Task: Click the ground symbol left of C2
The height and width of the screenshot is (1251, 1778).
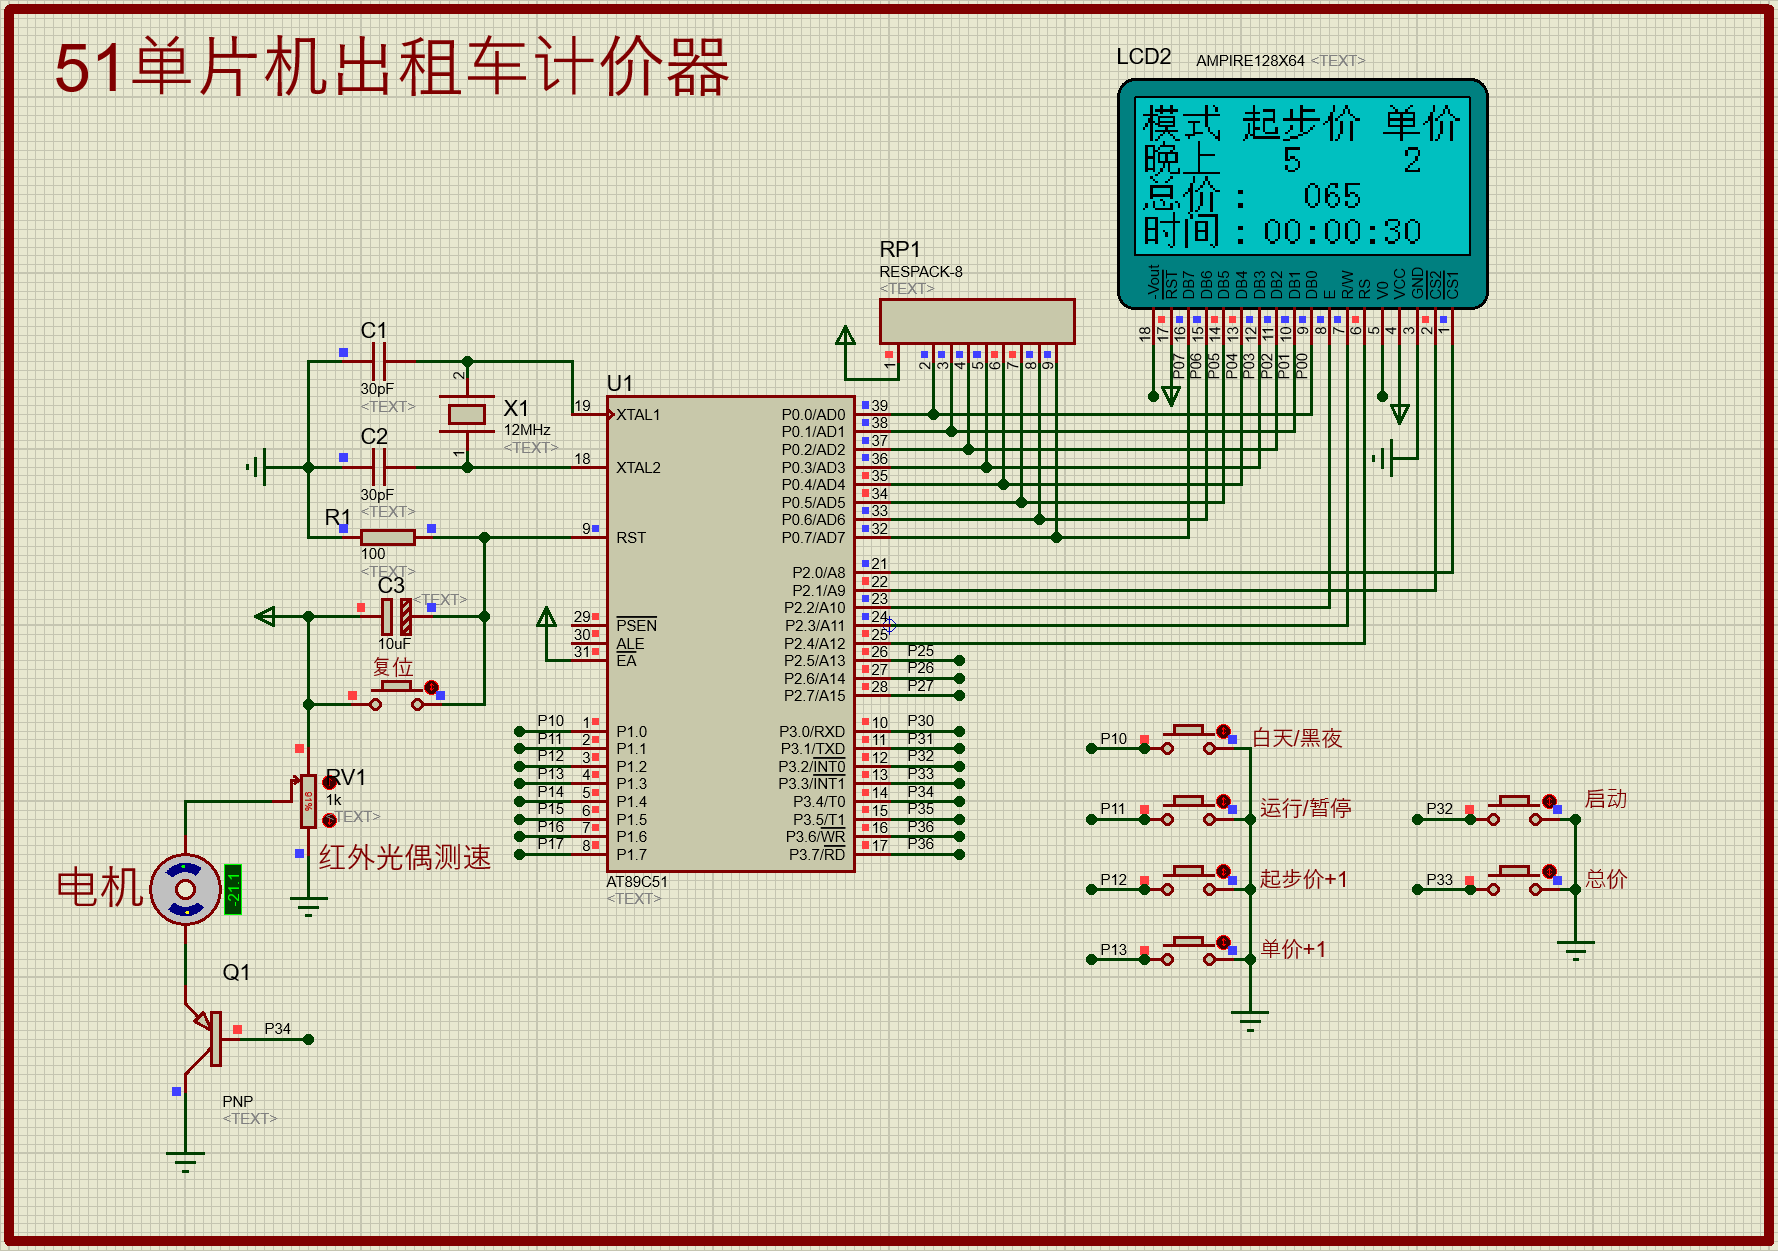Action: (258, 467)
